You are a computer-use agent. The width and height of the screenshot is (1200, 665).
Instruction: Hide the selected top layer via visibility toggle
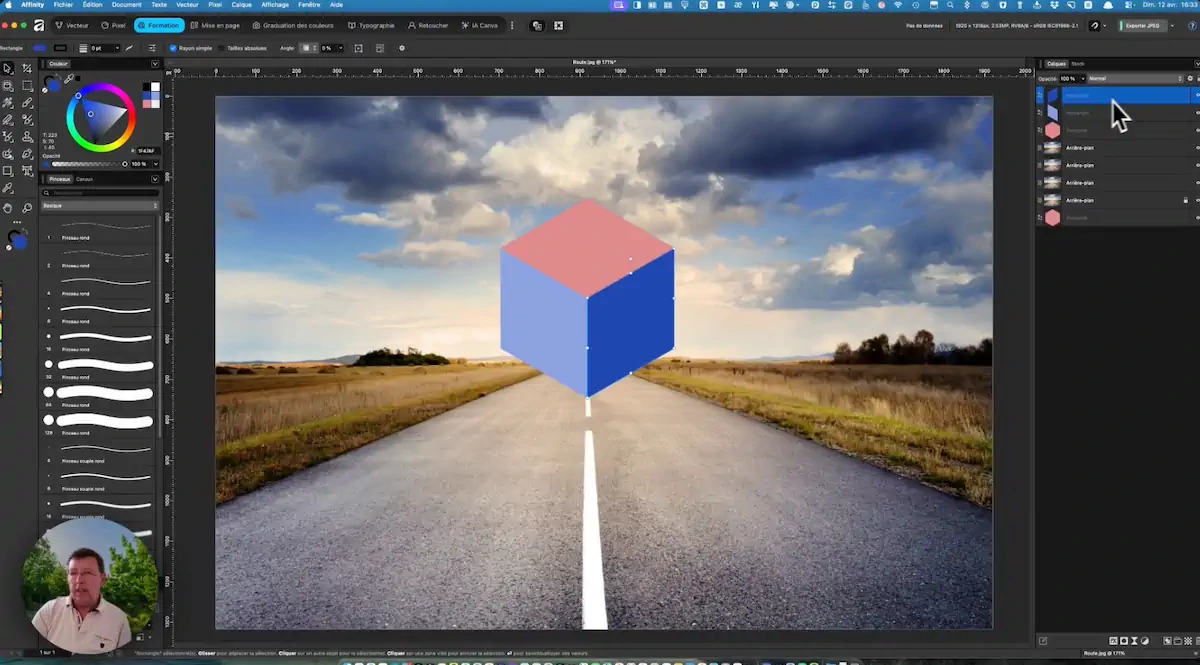pyautogui.click(x=1197, y=95)
